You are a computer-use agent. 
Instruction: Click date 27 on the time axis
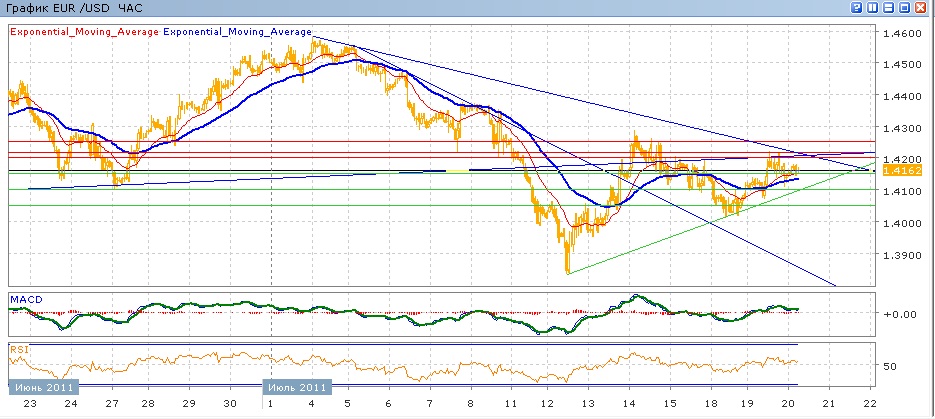[x=112, y=404]
